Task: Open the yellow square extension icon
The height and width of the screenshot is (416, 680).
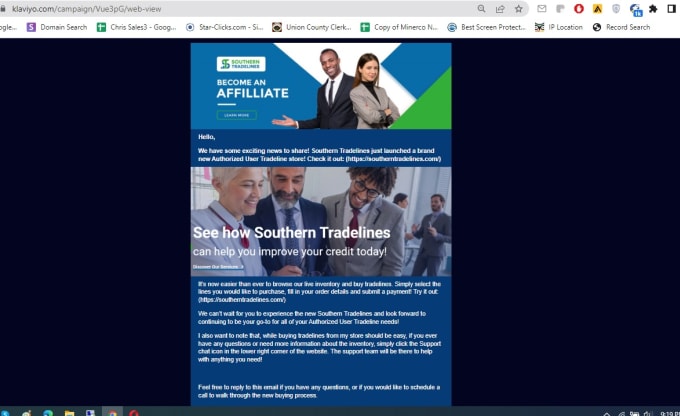Action: point(598,8)
